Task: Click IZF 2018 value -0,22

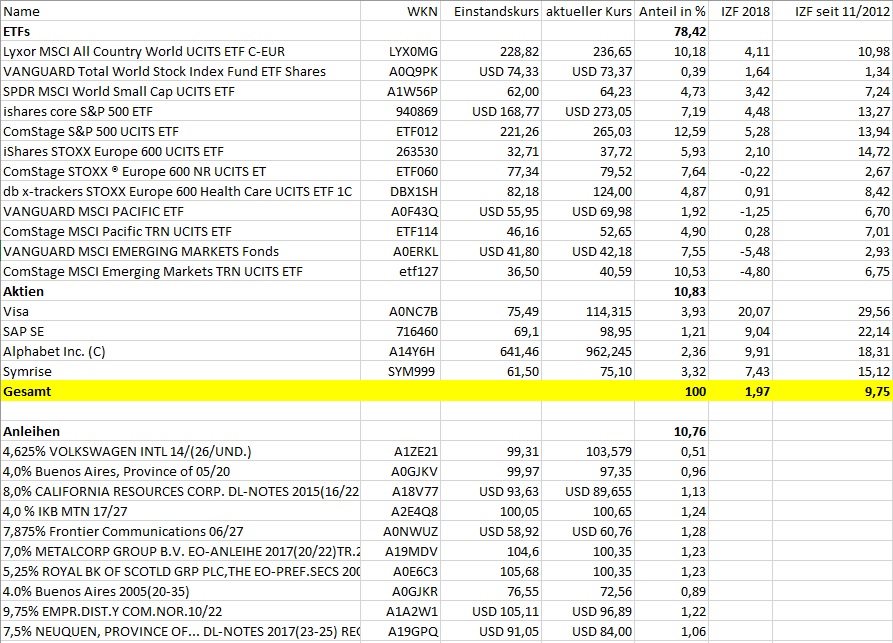Action: pyautogui.click(x=740, y=171)
